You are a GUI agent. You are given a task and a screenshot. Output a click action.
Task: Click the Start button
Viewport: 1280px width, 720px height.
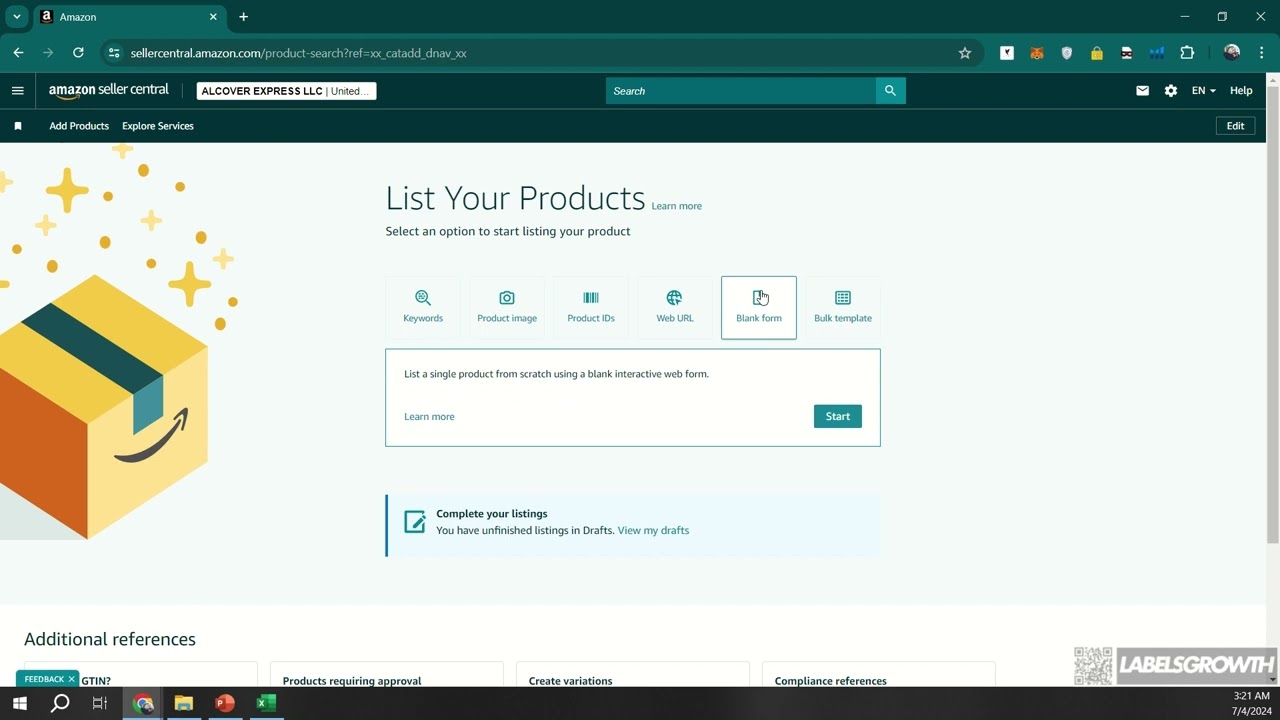coord(837,417)
